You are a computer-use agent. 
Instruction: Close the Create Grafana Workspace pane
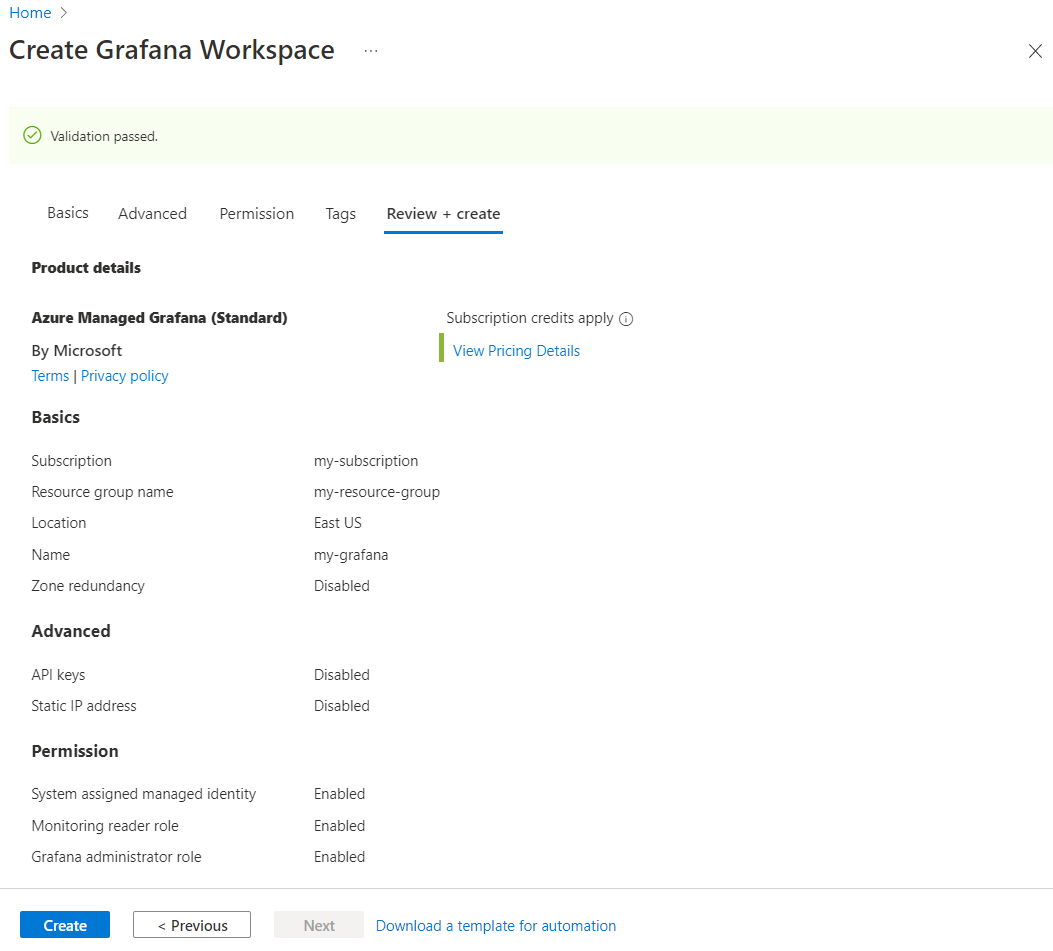click(1035, 51)
